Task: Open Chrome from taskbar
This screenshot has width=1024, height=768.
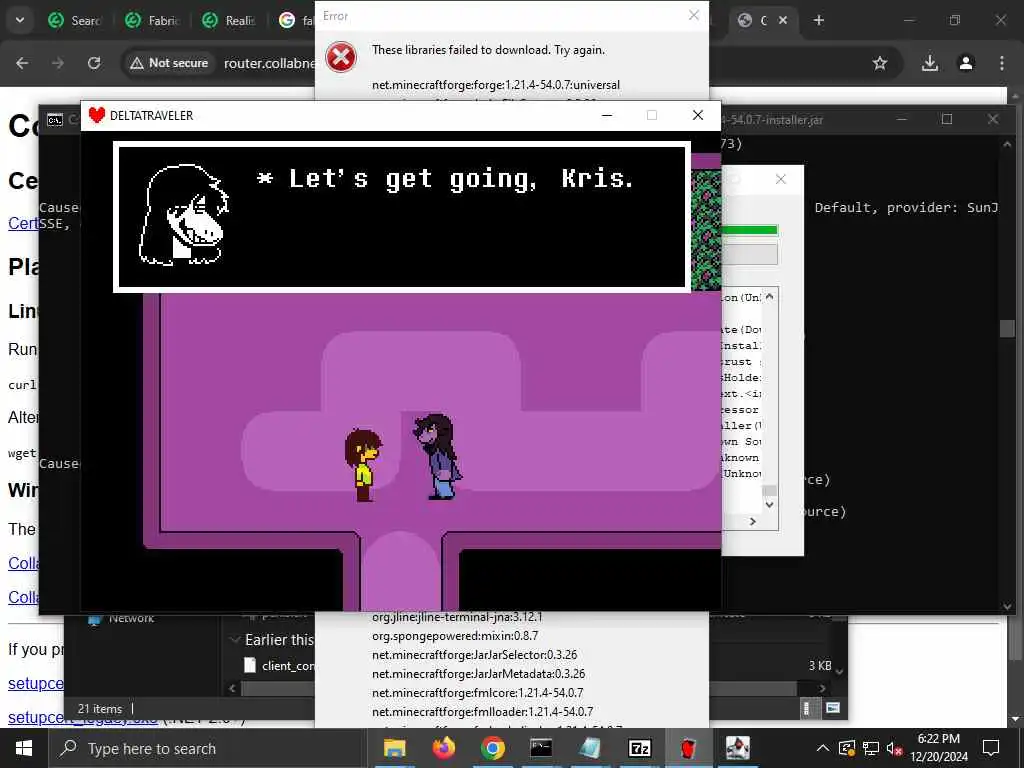Action: [492, 748]
